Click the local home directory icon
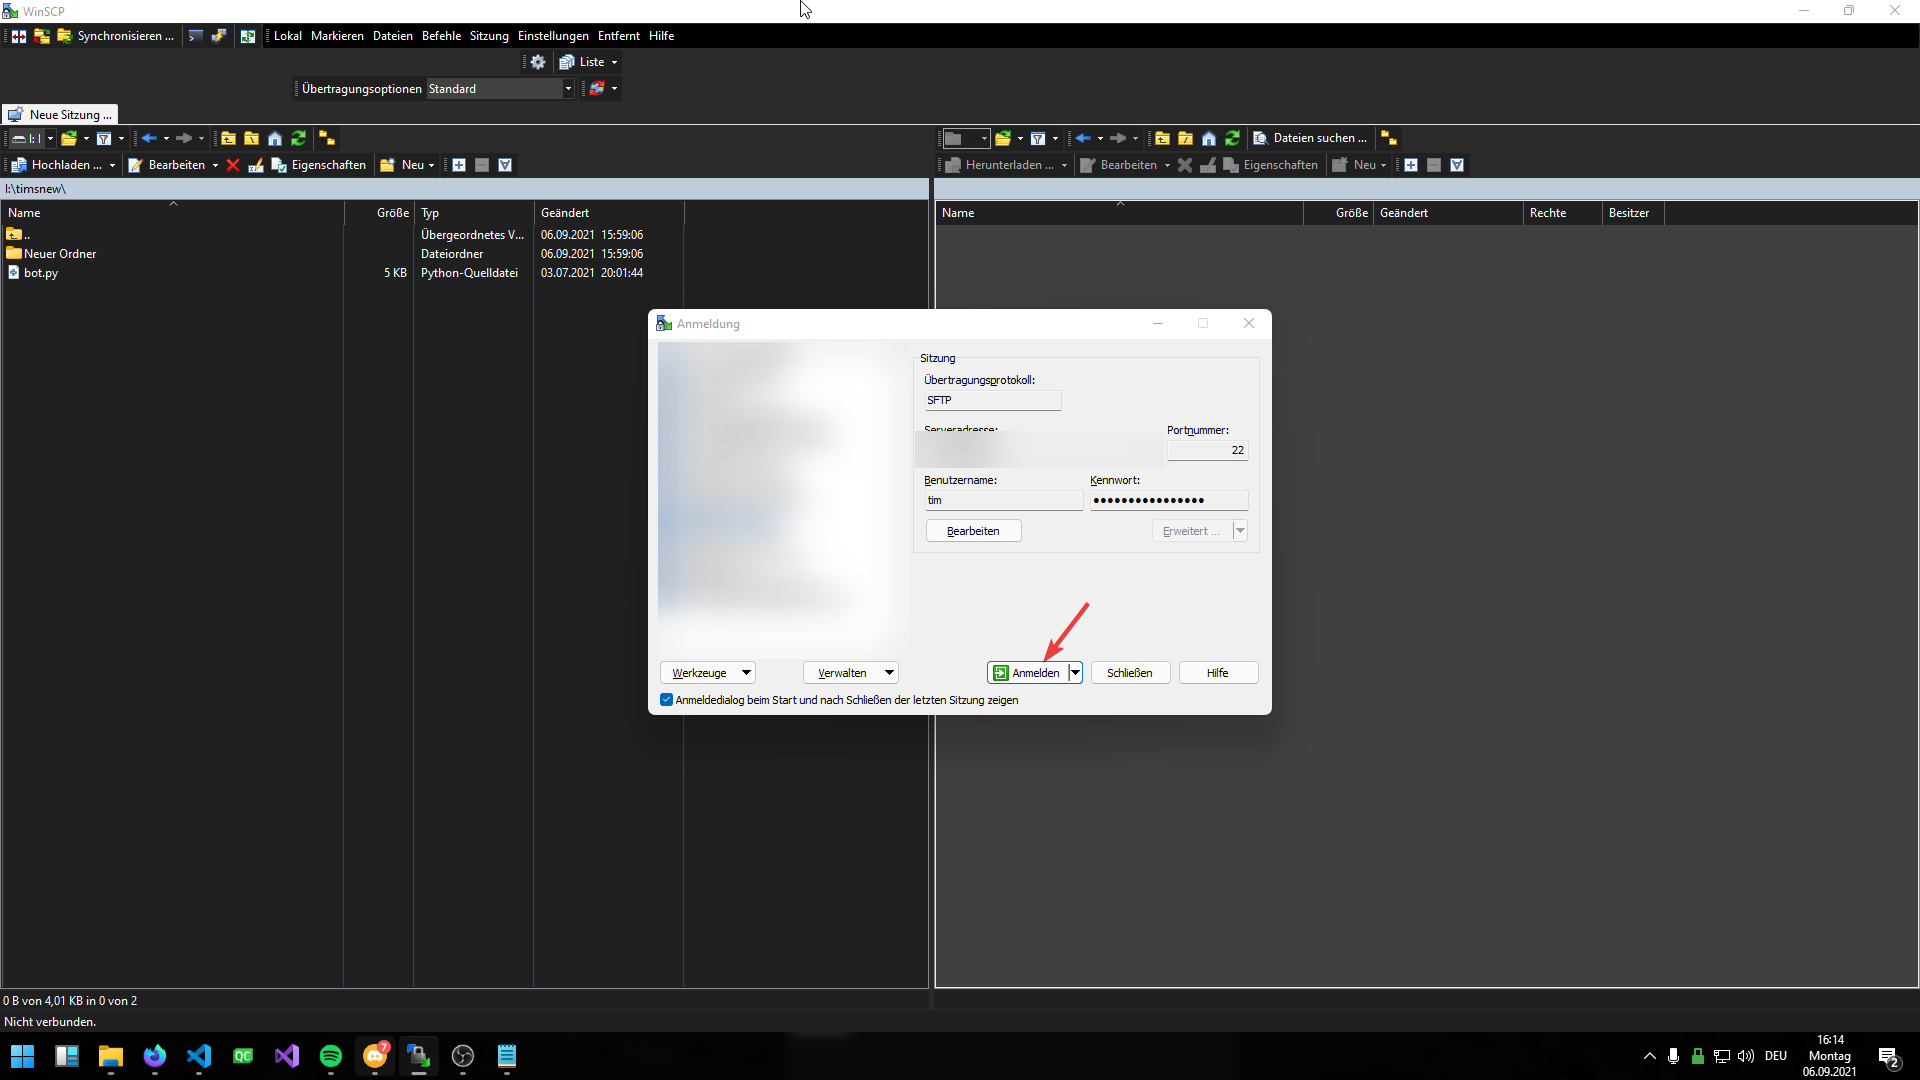Viewport: 1920px width, 1080px height. (x=275, y=138)
